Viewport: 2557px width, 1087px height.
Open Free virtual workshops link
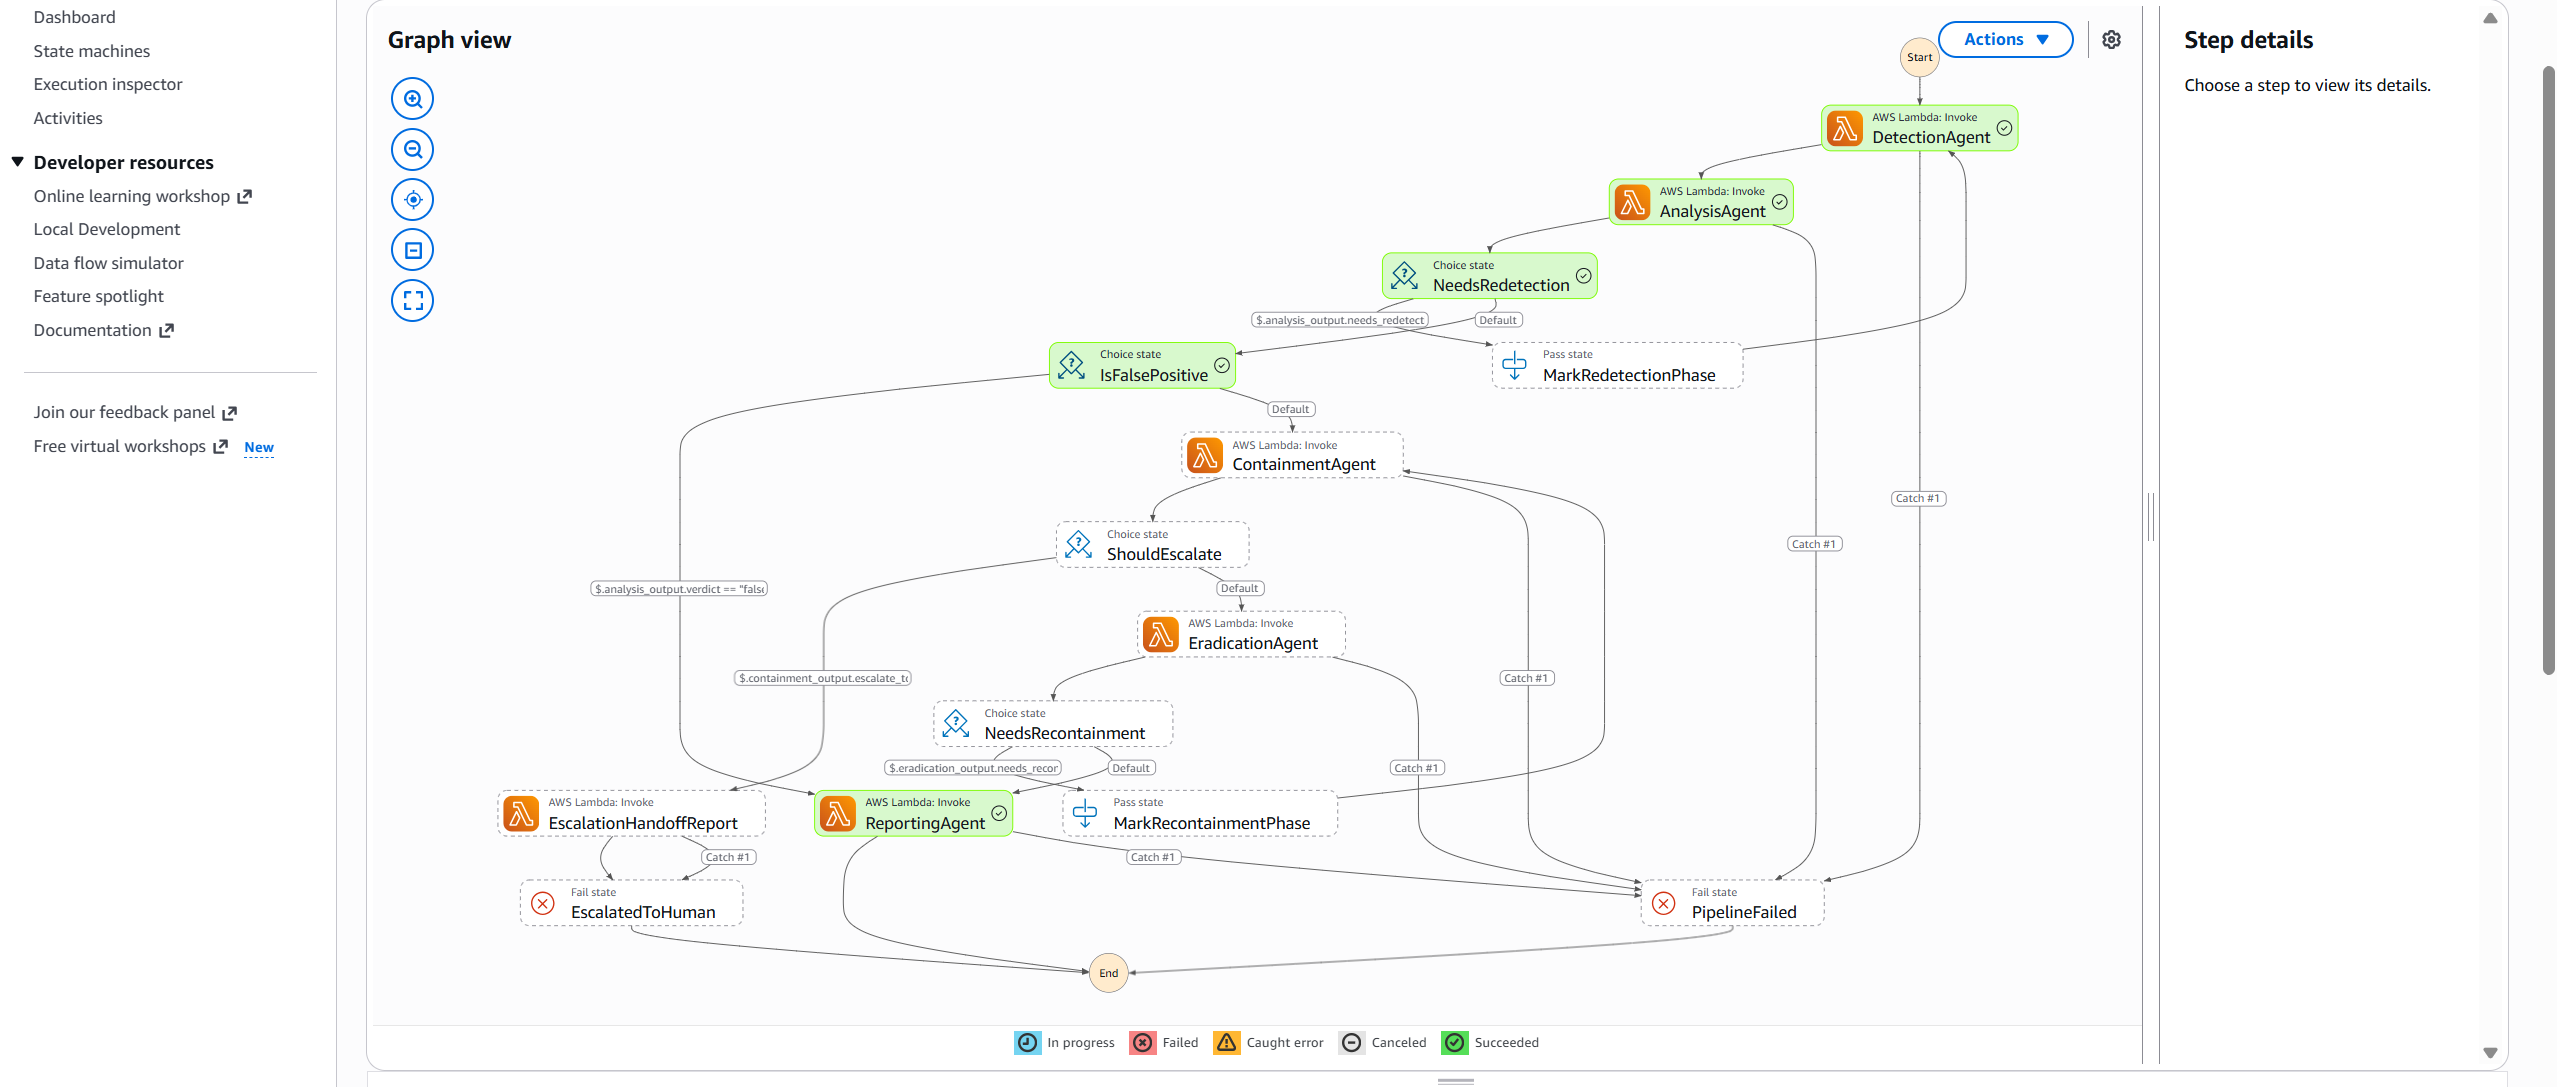131,446
